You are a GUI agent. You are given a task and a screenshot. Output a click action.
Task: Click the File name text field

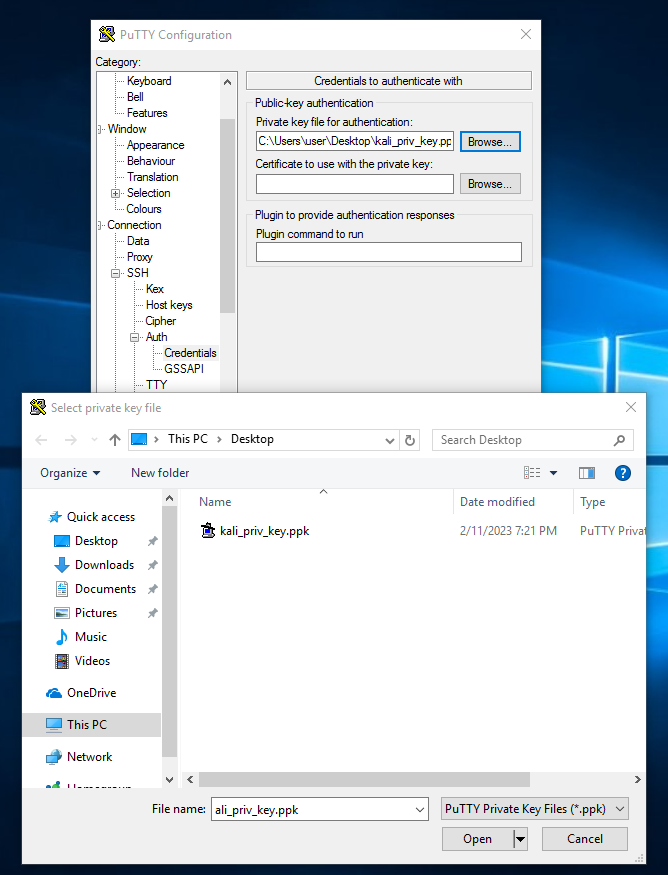point(313,810)
